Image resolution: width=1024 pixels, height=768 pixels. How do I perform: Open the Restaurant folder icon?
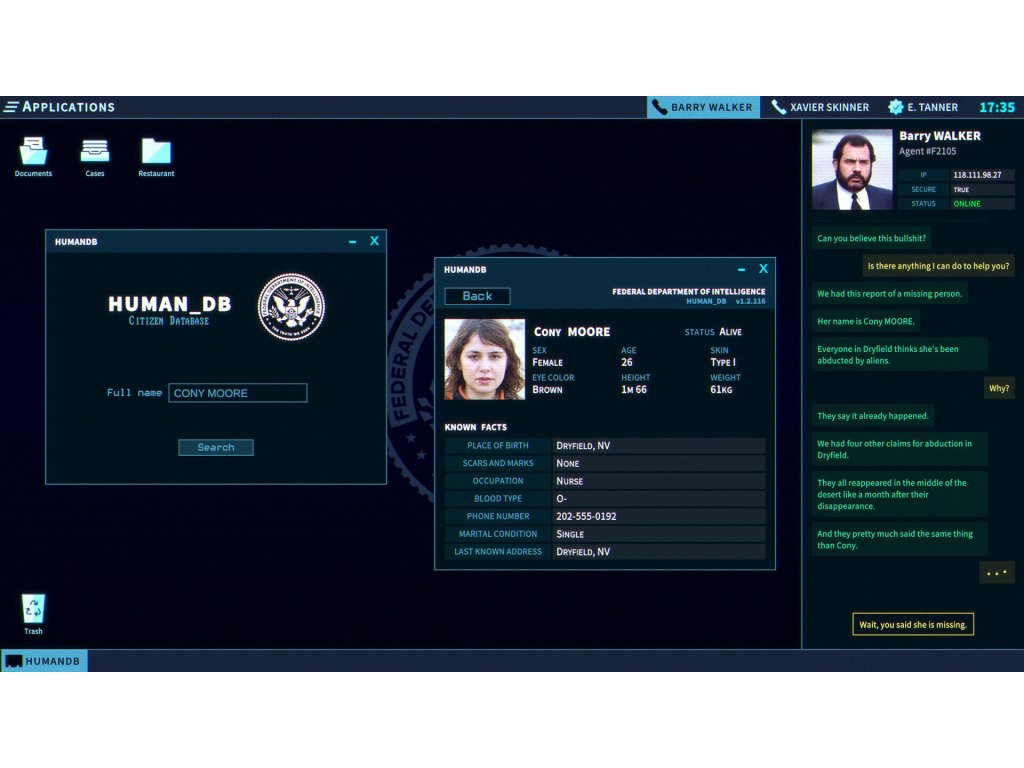tap(156, 152)
